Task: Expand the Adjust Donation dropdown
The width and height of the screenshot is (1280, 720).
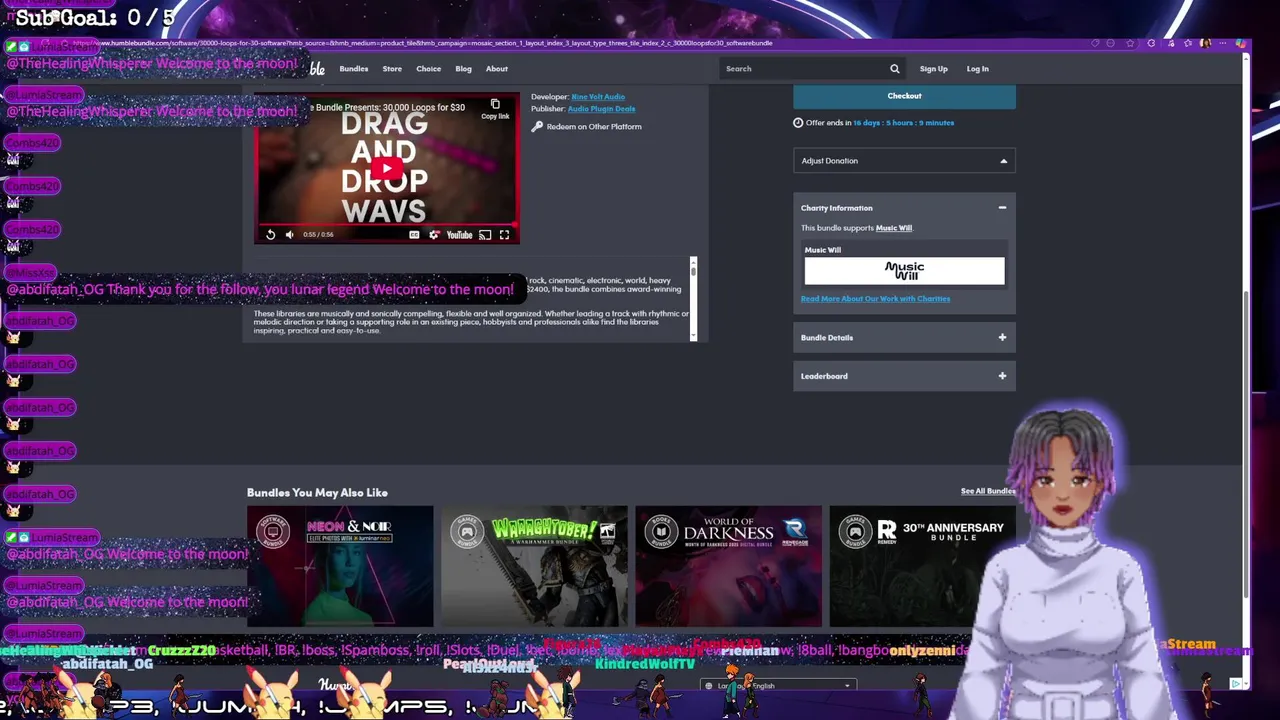Action: point(904,161)
